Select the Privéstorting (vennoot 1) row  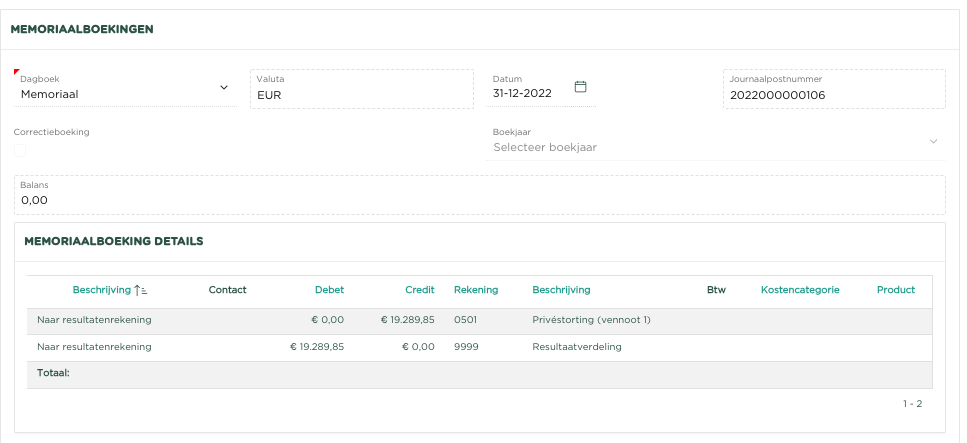tap(591, 320)
